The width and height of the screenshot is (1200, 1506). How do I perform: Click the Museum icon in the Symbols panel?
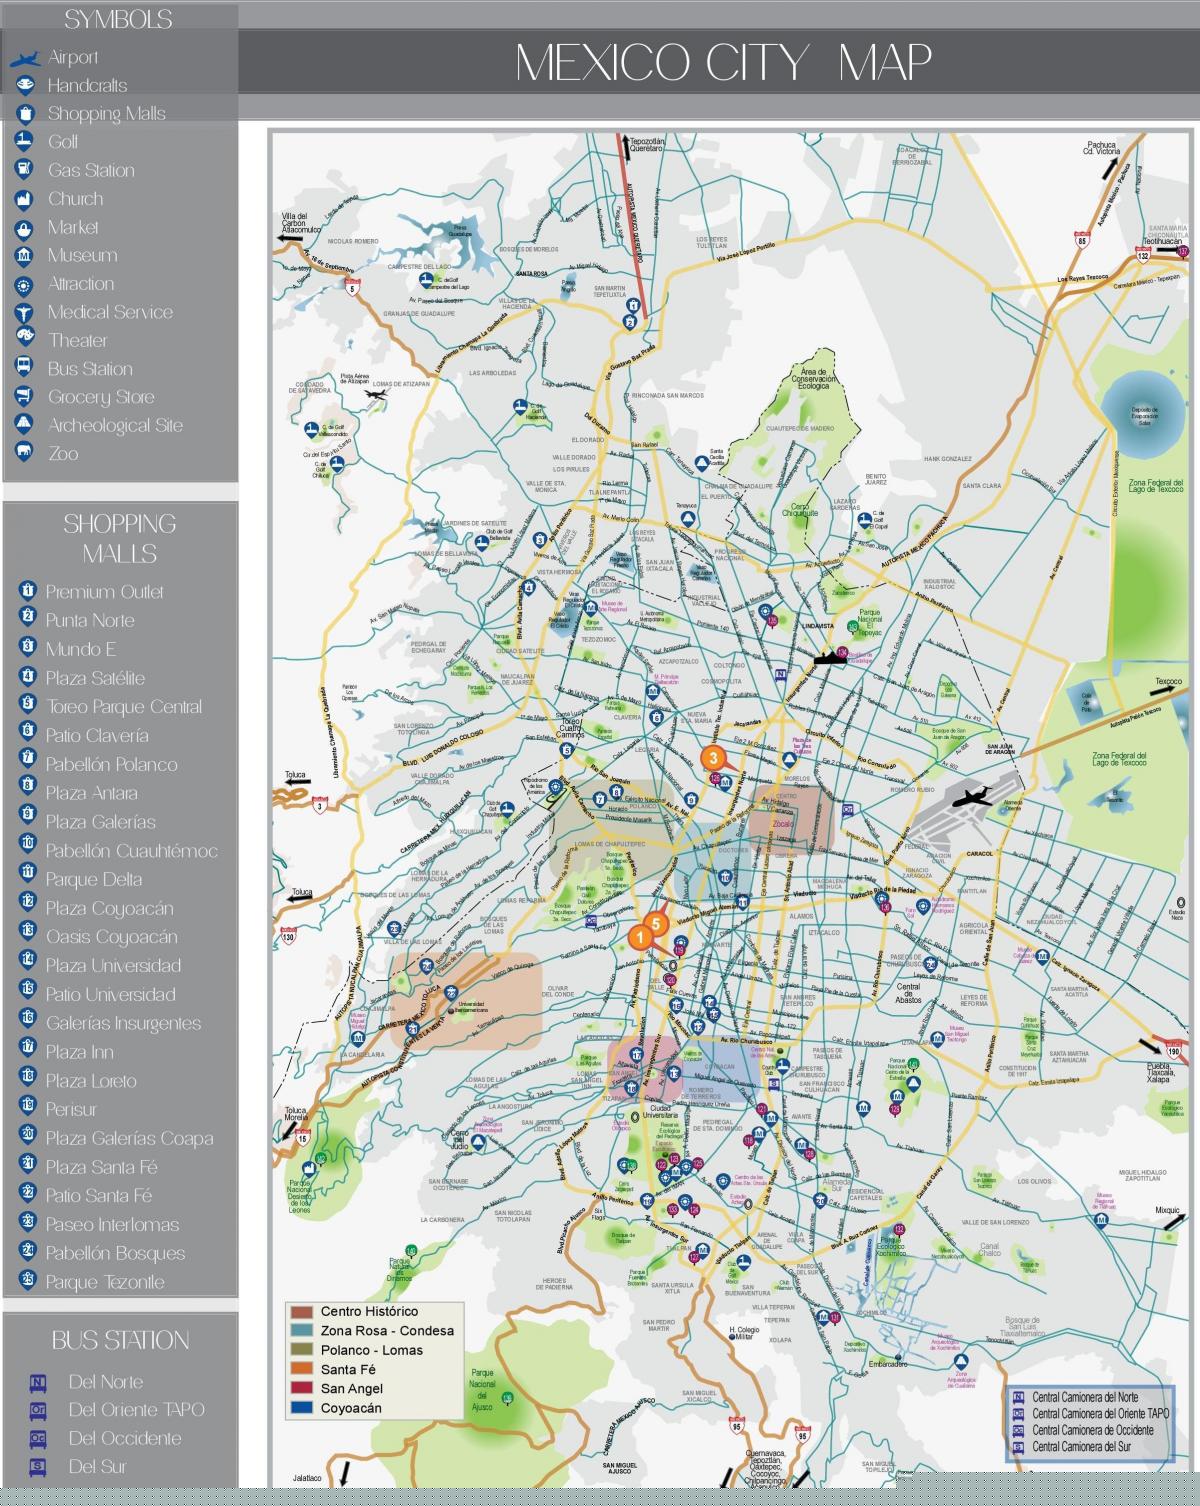tap(25, 255)
